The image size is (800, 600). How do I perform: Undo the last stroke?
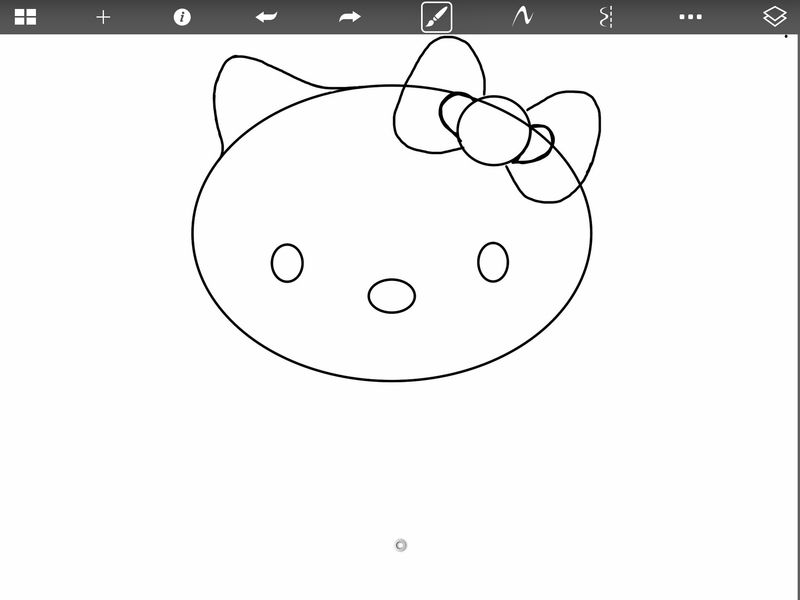[266, 17]
